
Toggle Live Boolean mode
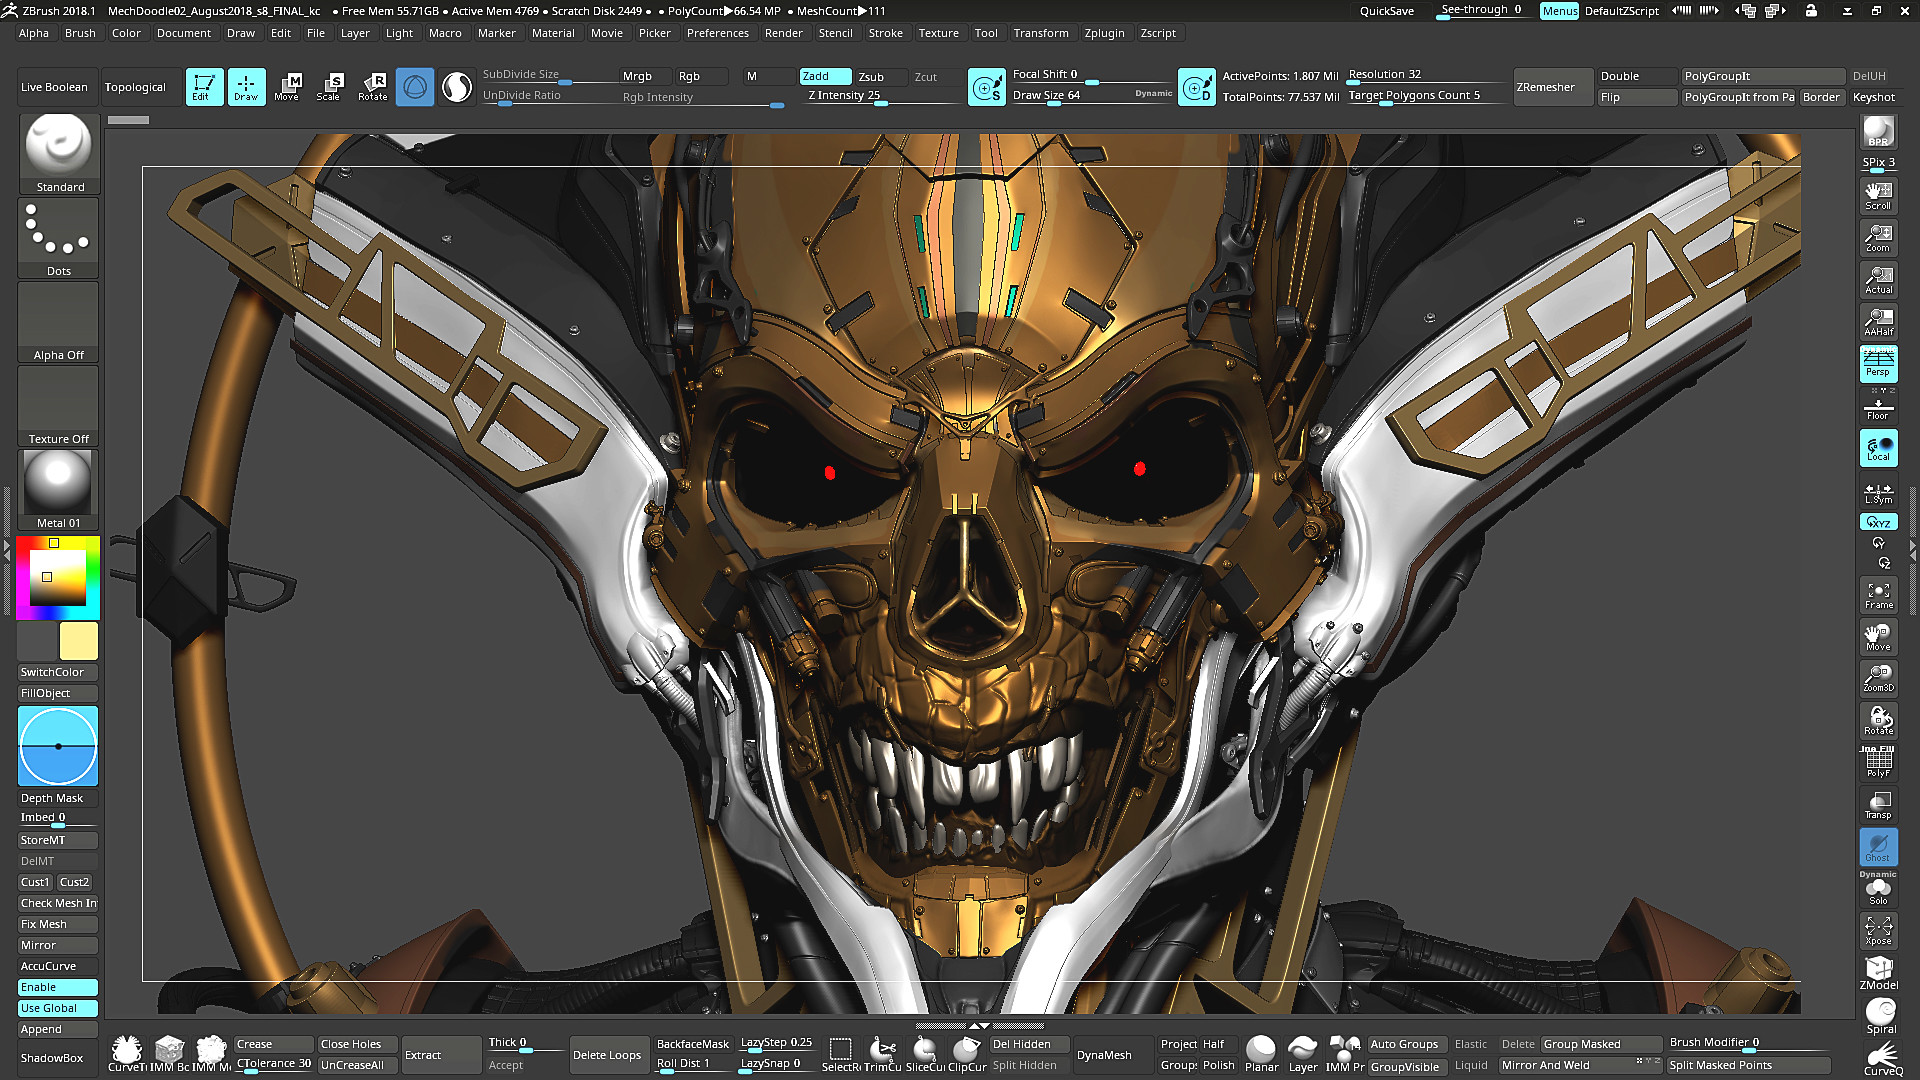coord(54,87)
